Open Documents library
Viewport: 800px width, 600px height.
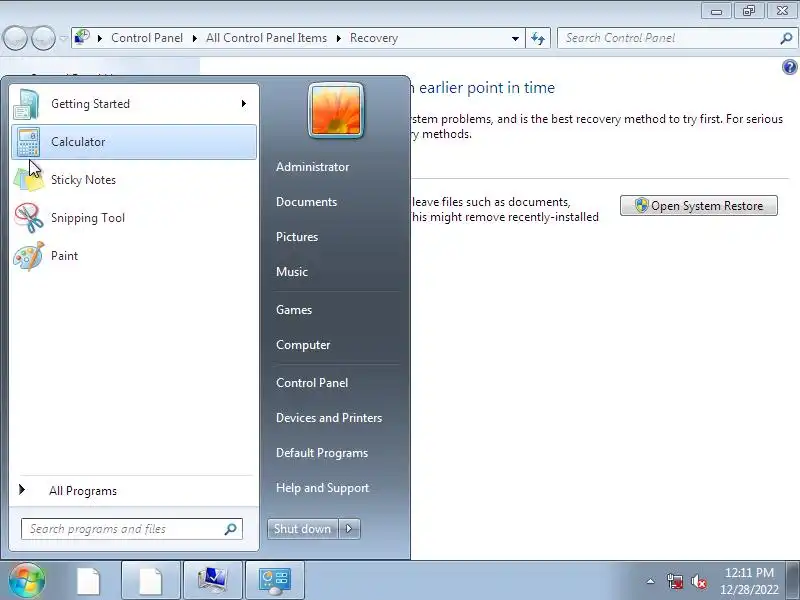pyautogui.click(x=306, y=202)
